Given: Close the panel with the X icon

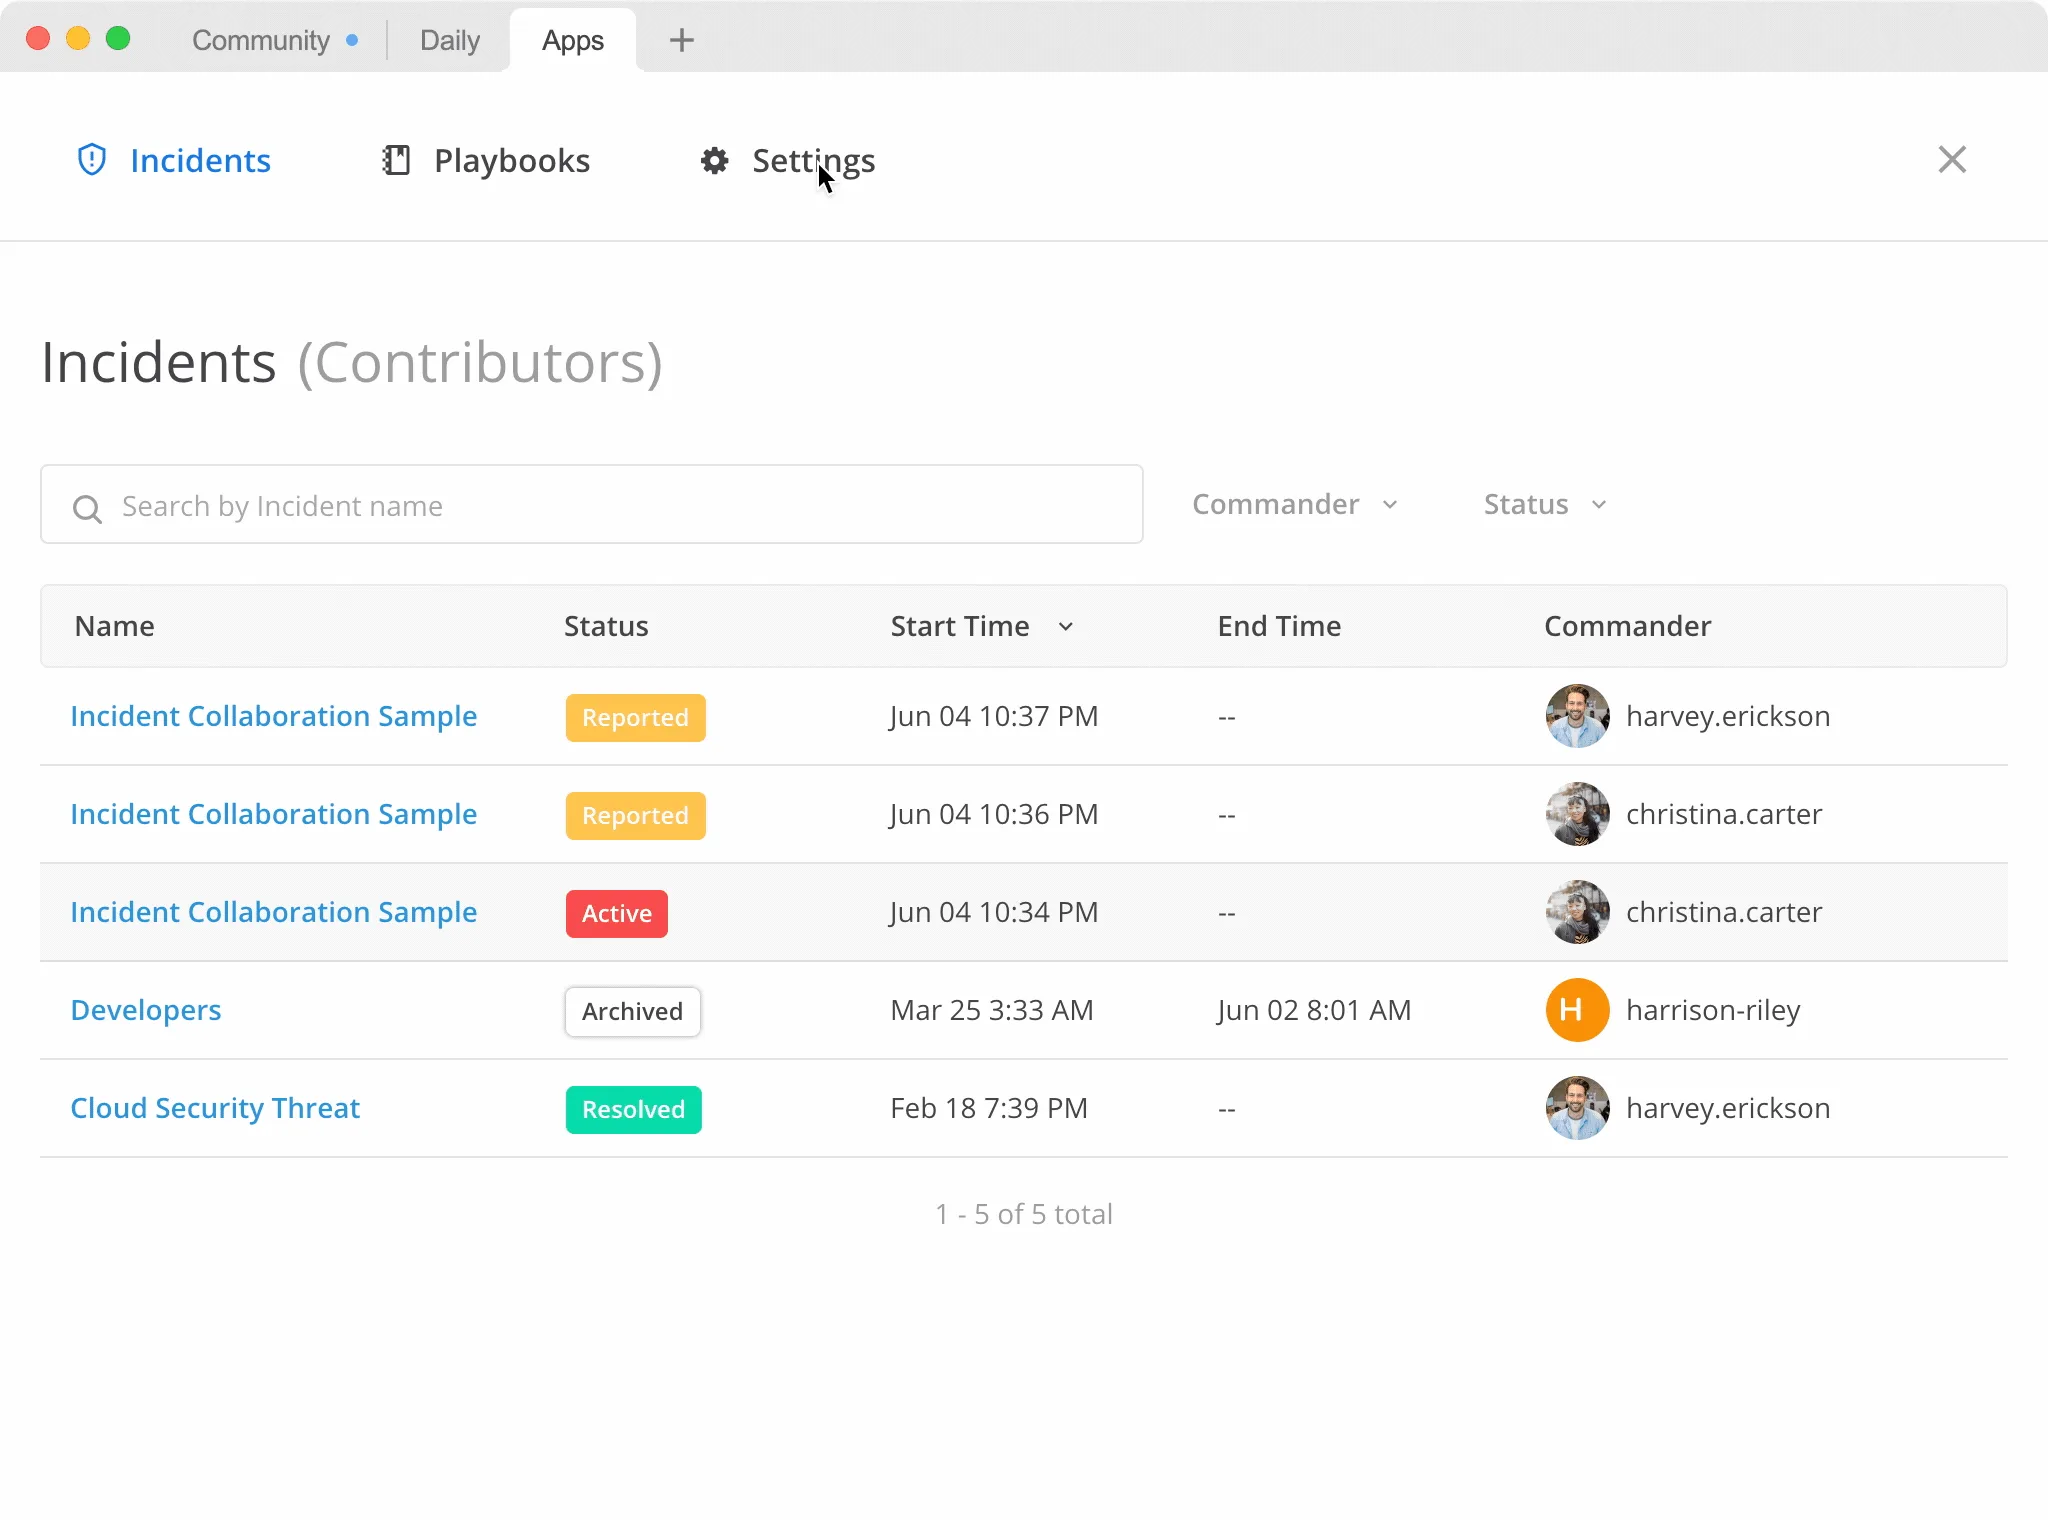Looking at the screenshot, I should pyautogui.click(x=1952, y=159).
